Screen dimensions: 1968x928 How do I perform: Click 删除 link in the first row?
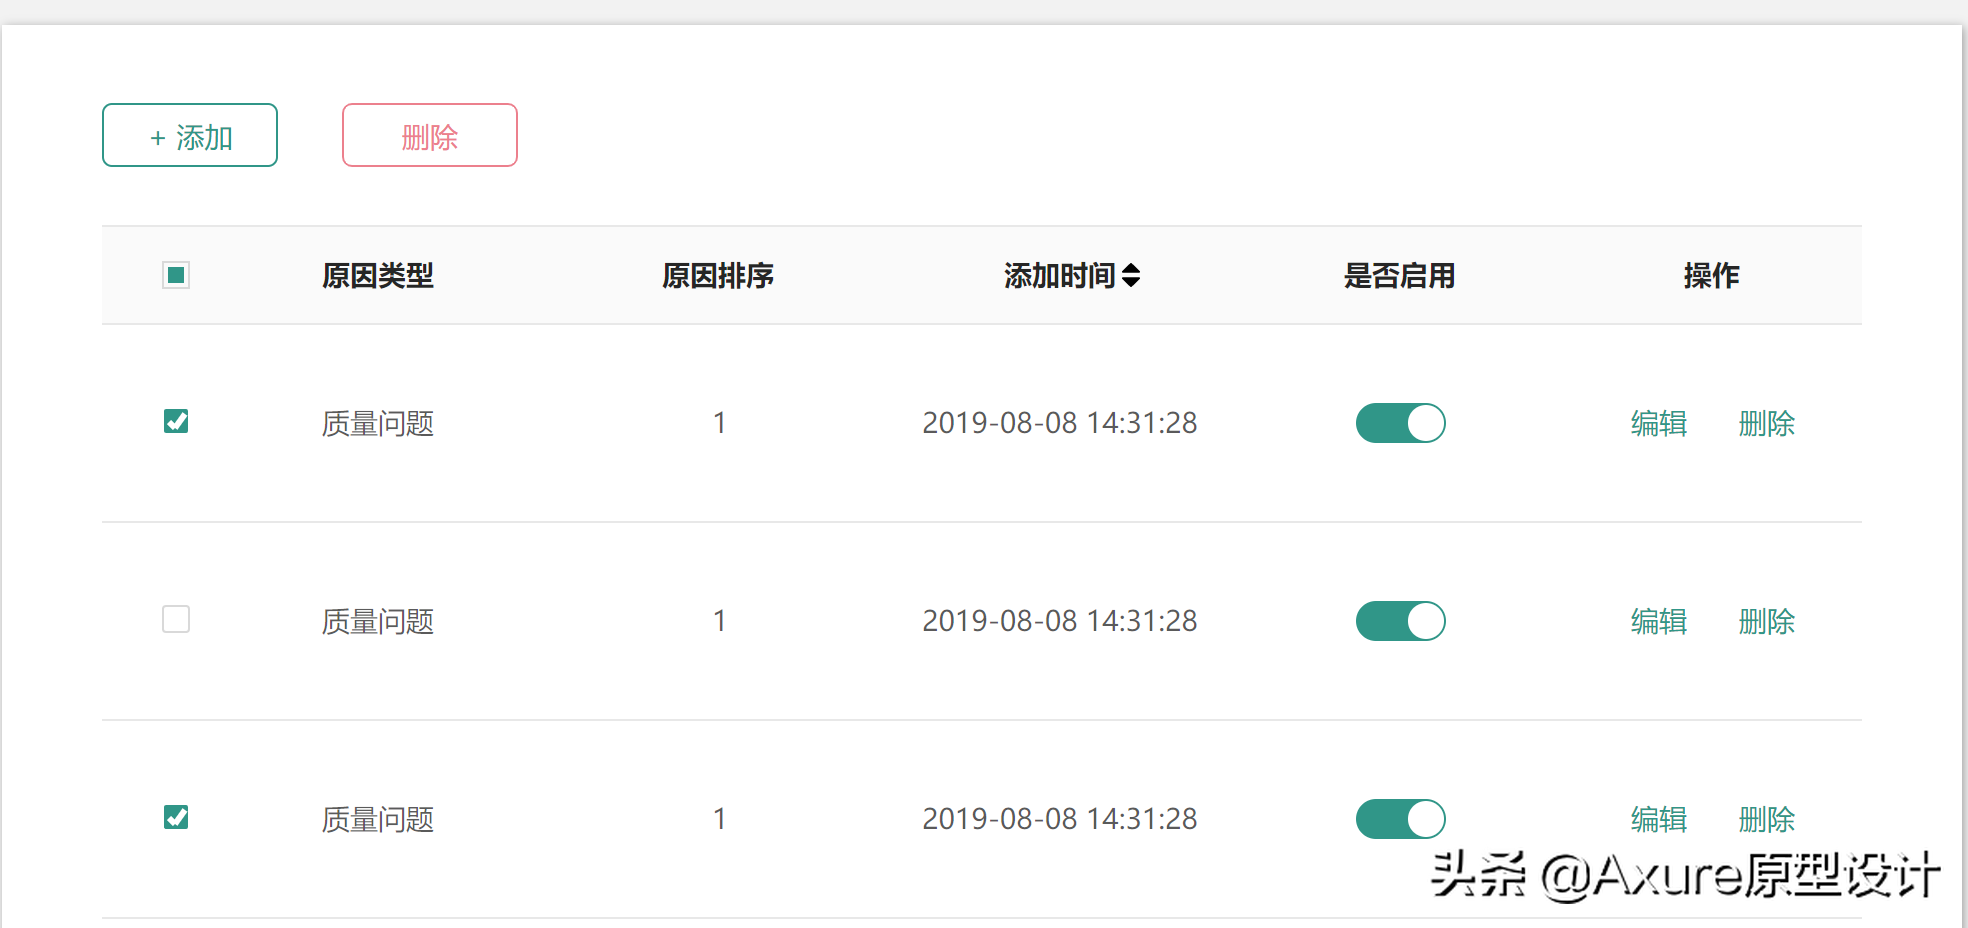pos(1767,423)
